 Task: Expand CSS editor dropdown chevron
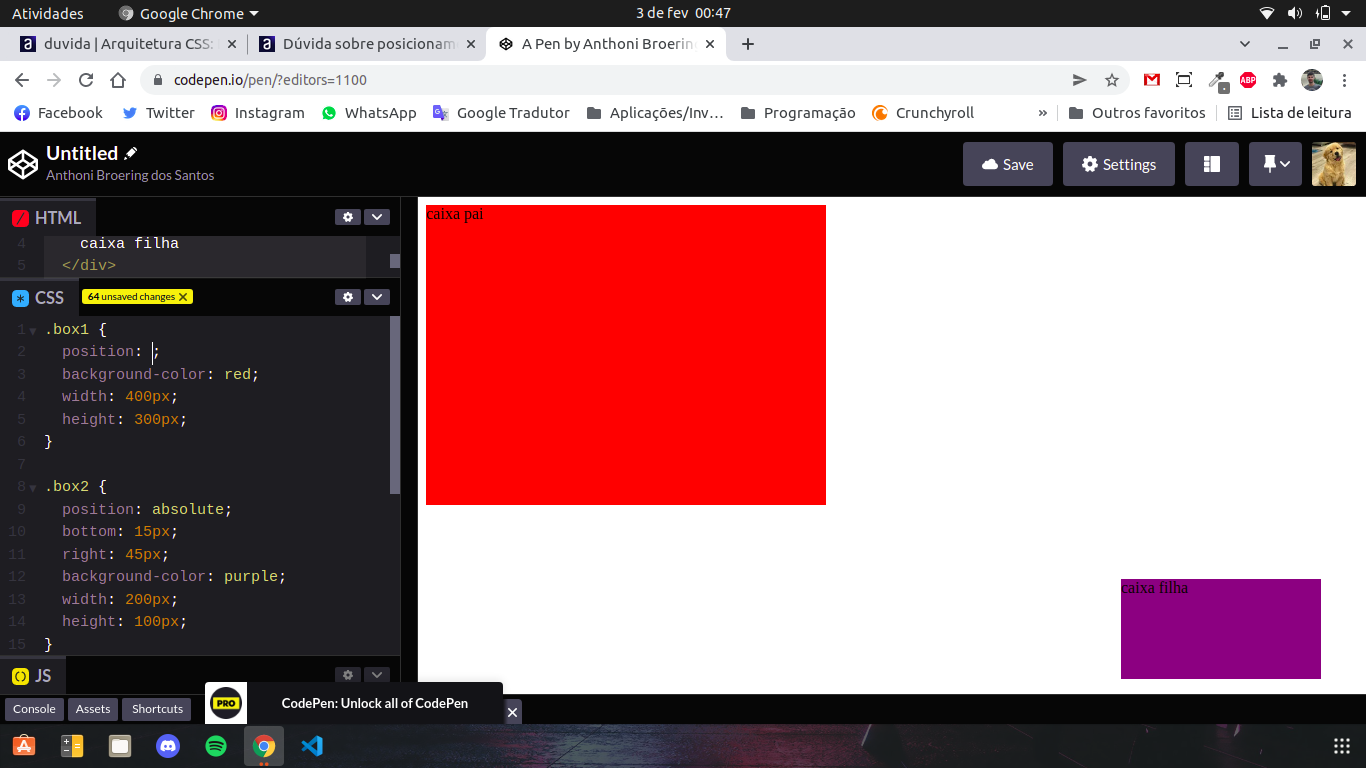[x=377, y=297]
